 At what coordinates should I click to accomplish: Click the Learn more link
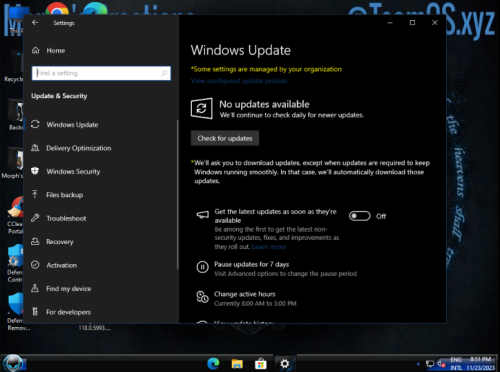269,247
